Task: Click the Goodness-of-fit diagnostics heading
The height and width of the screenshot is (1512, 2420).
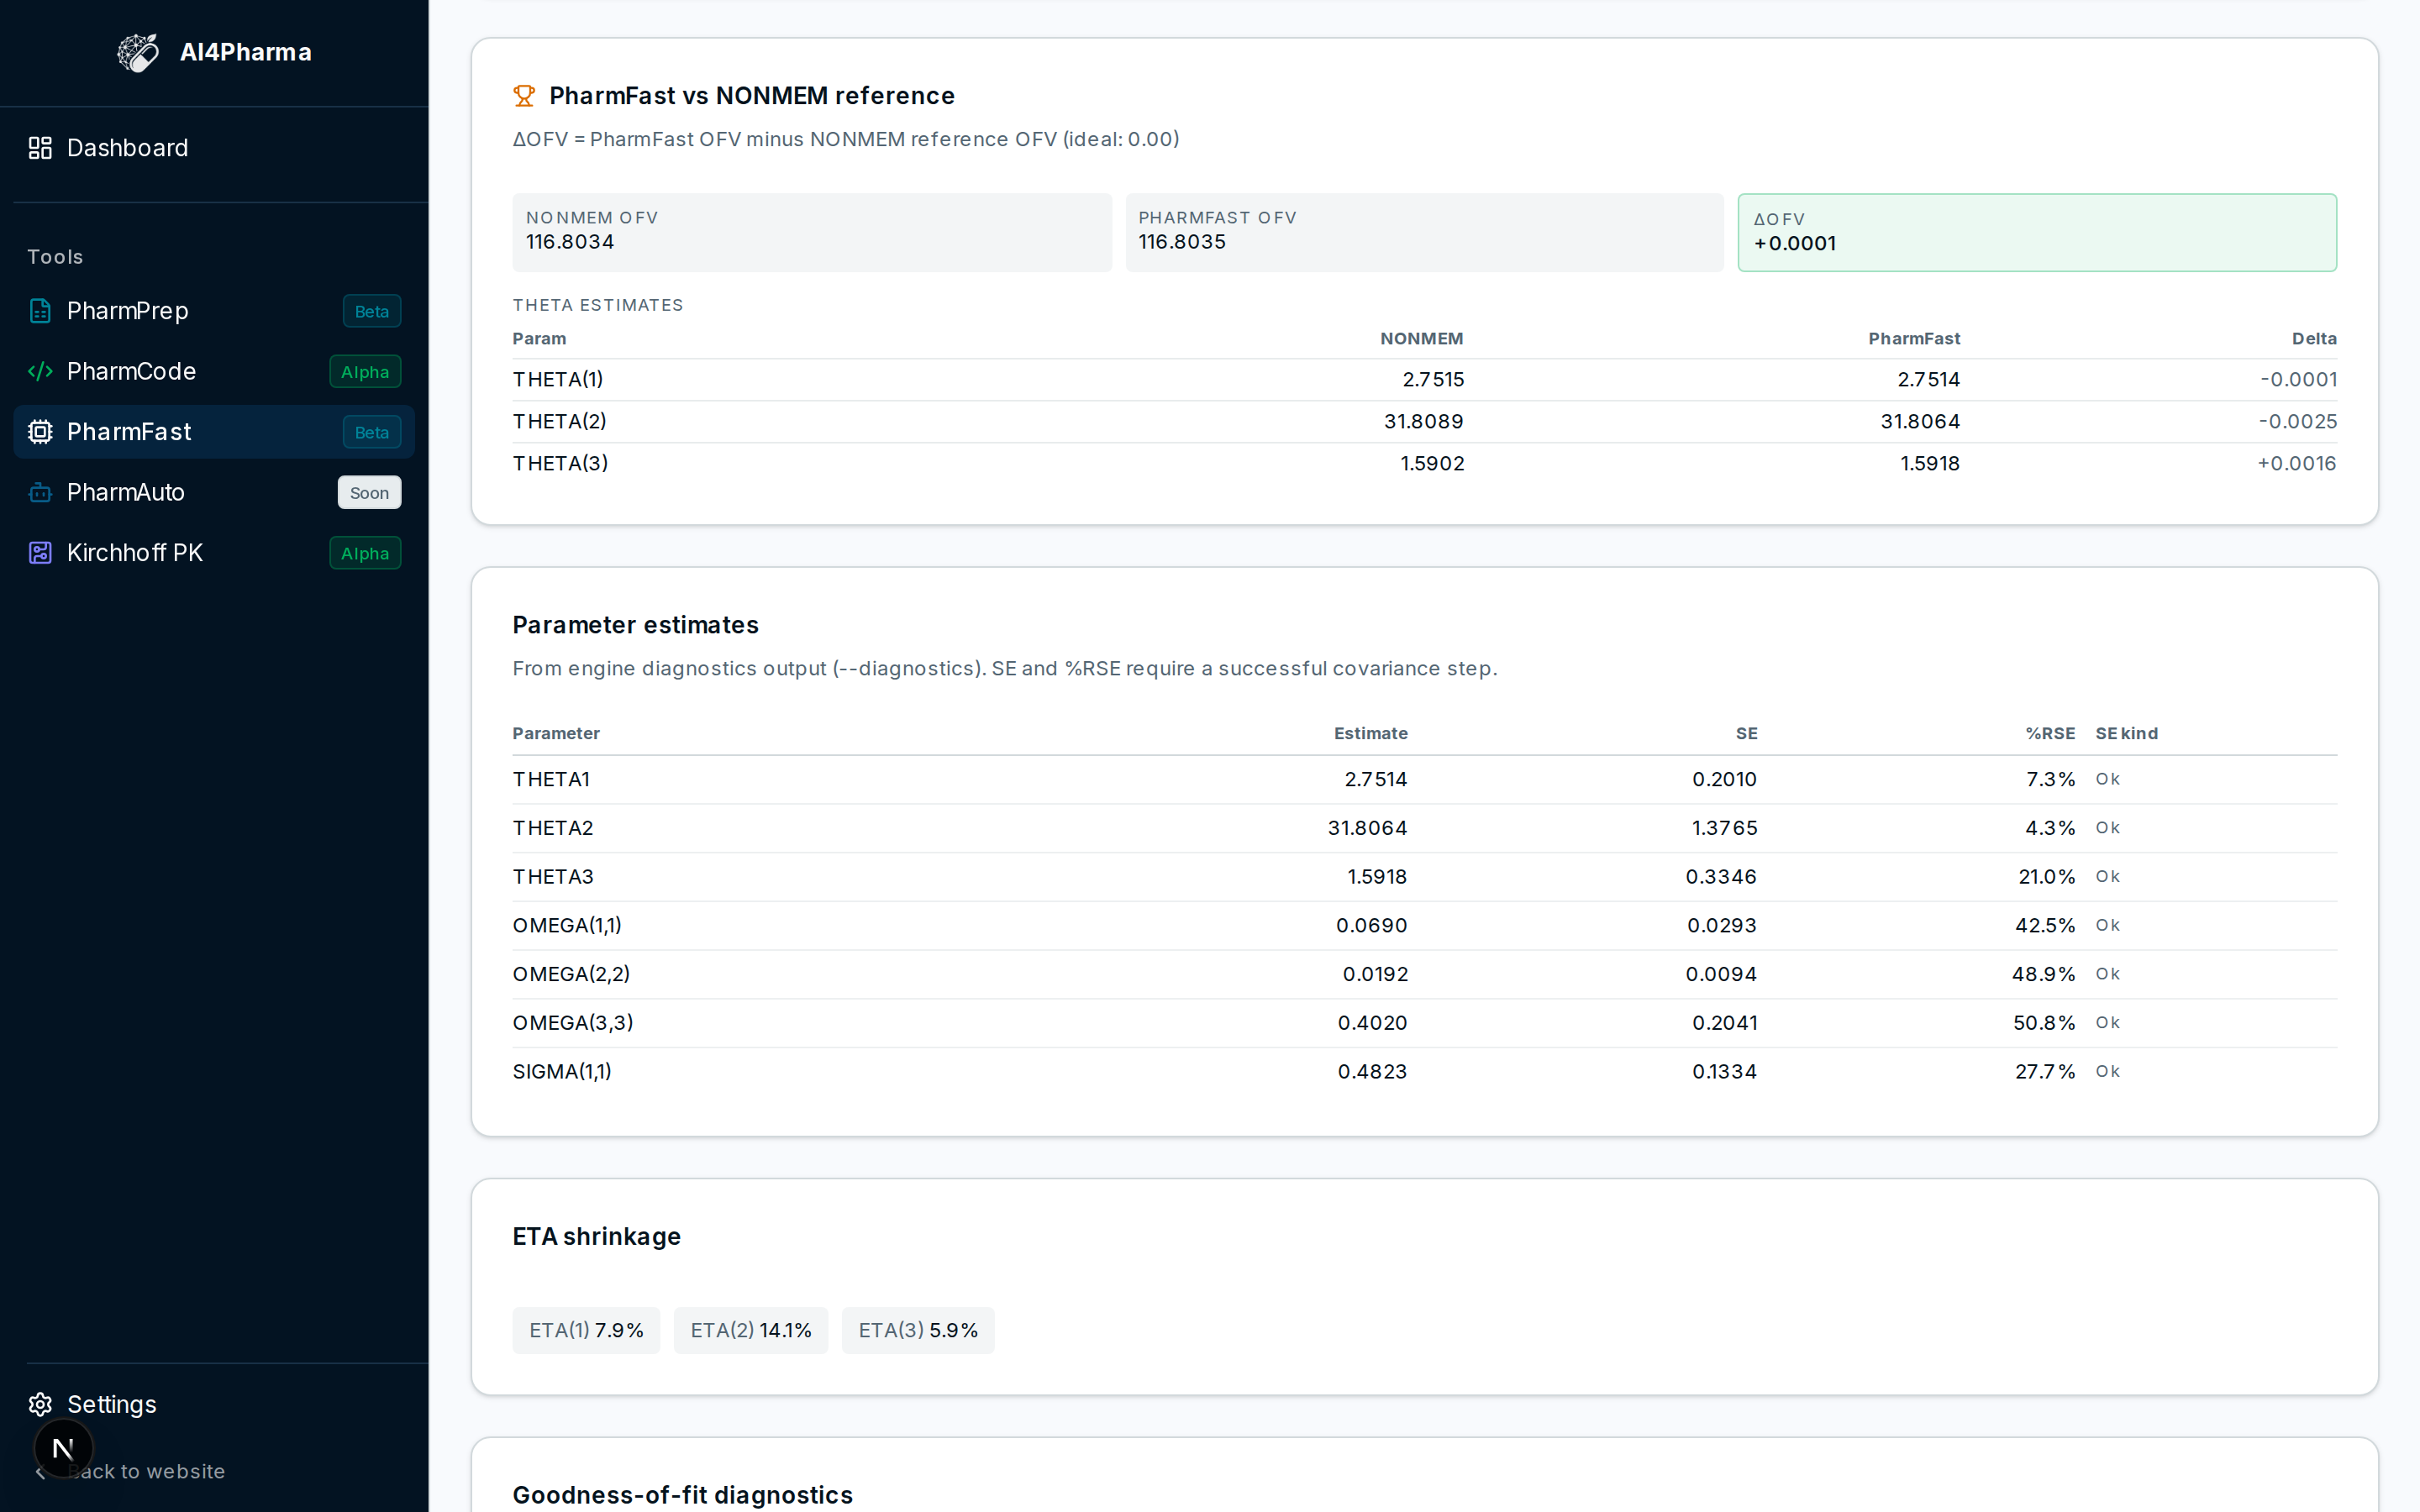Action: (x=682, y=1495)
